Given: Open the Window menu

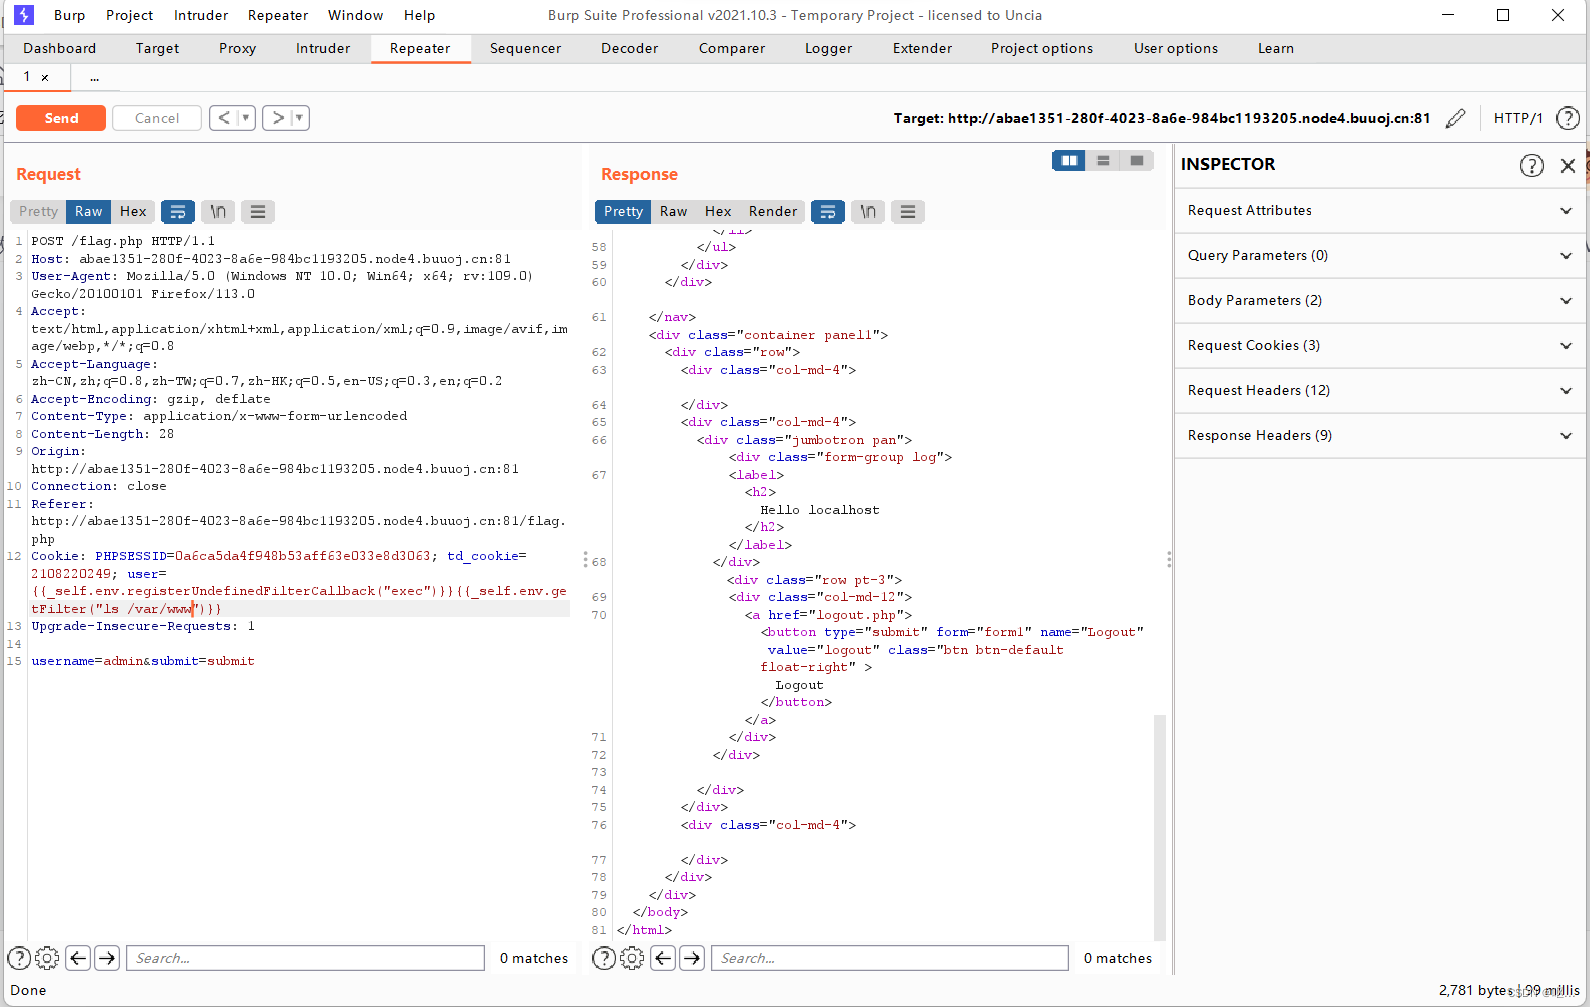Looking at the screenshot, I should point(355,15).
